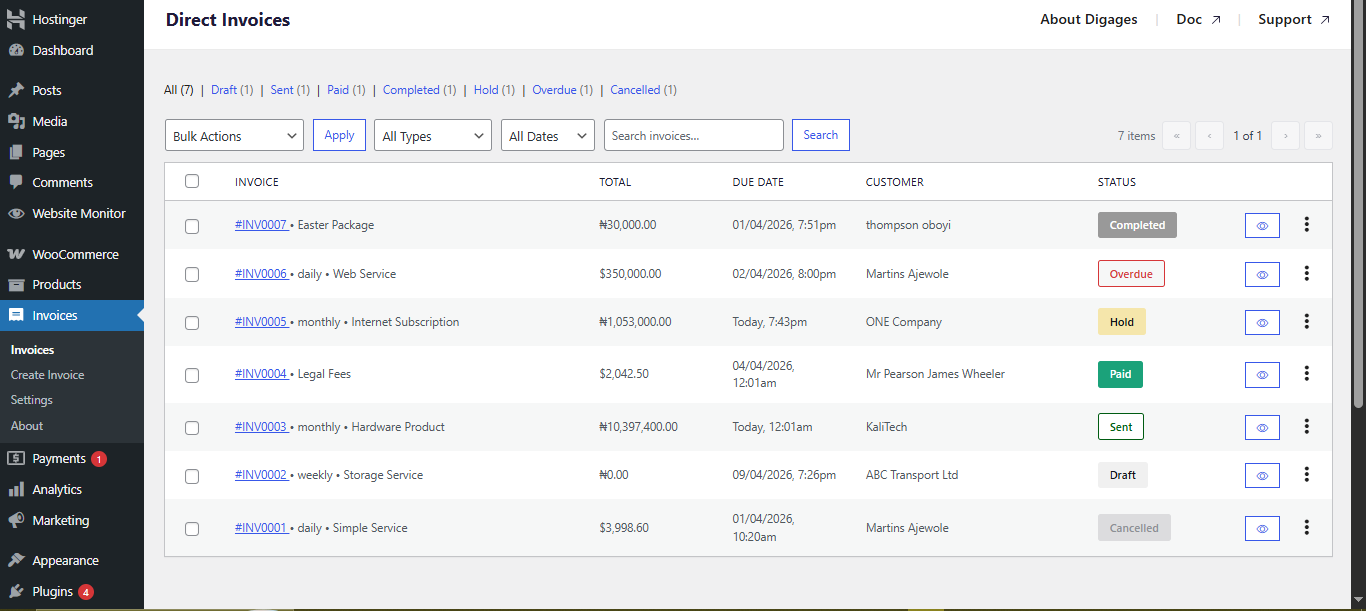Open Create Invoice submenu item
Screen dimensions: 1366x611
pos(47,375)
